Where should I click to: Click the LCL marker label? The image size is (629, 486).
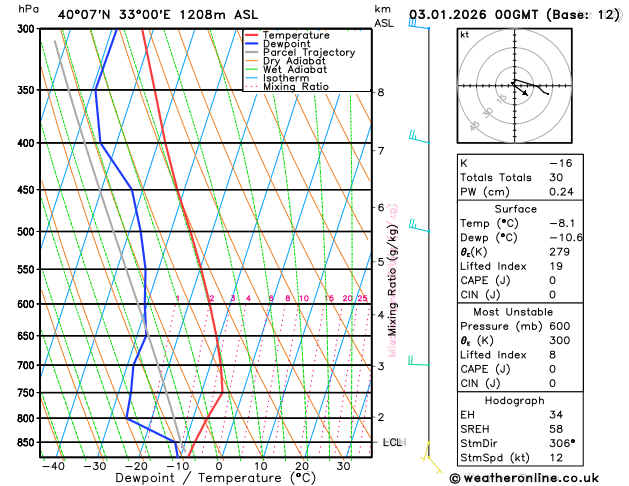[x=392, y=442]
